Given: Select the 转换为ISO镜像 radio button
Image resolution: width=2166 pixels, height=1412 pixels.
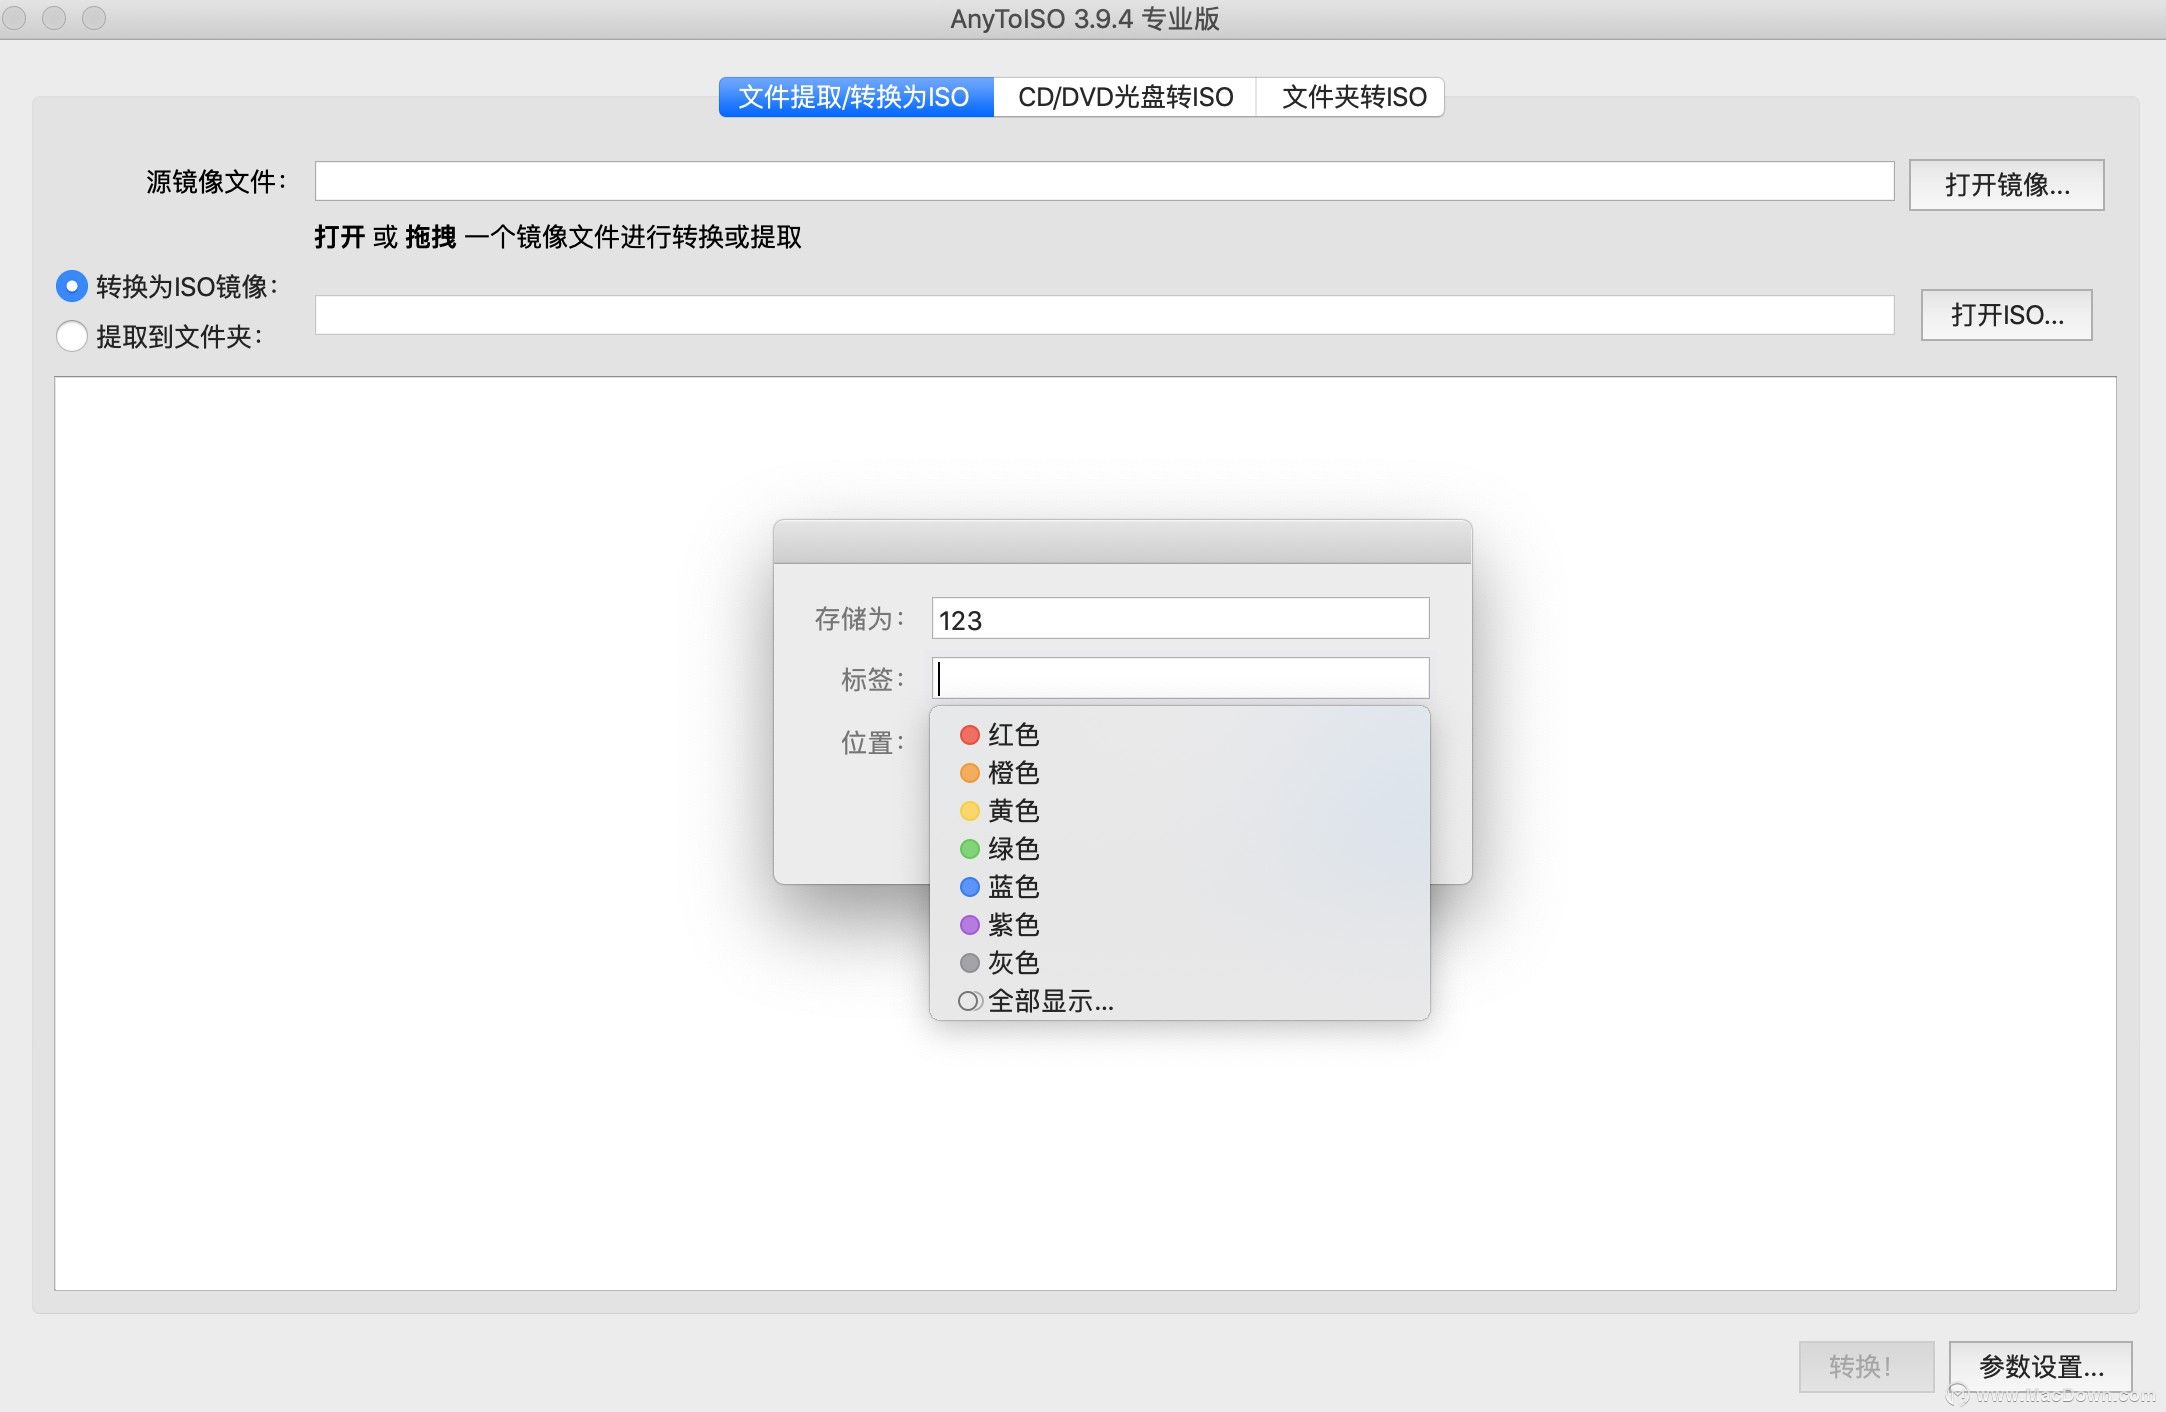Looking at the screenshot, I should coord(71,286).
